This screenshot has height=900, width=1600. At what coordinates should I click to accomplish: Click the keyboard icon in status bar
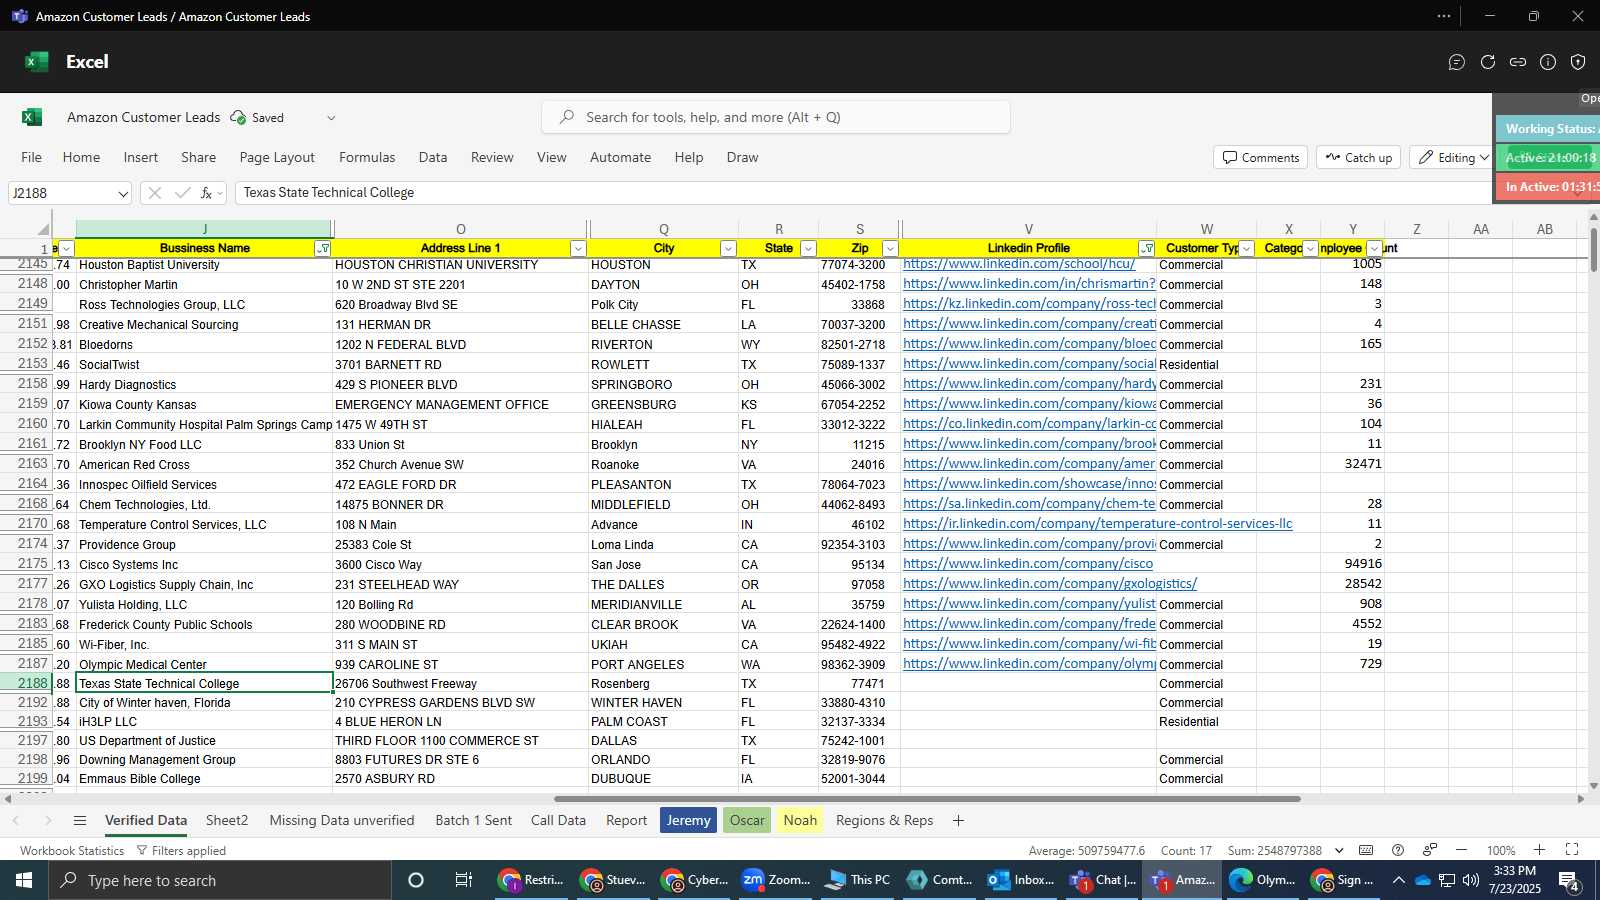pyautogui.click(x=1366, y=850)
